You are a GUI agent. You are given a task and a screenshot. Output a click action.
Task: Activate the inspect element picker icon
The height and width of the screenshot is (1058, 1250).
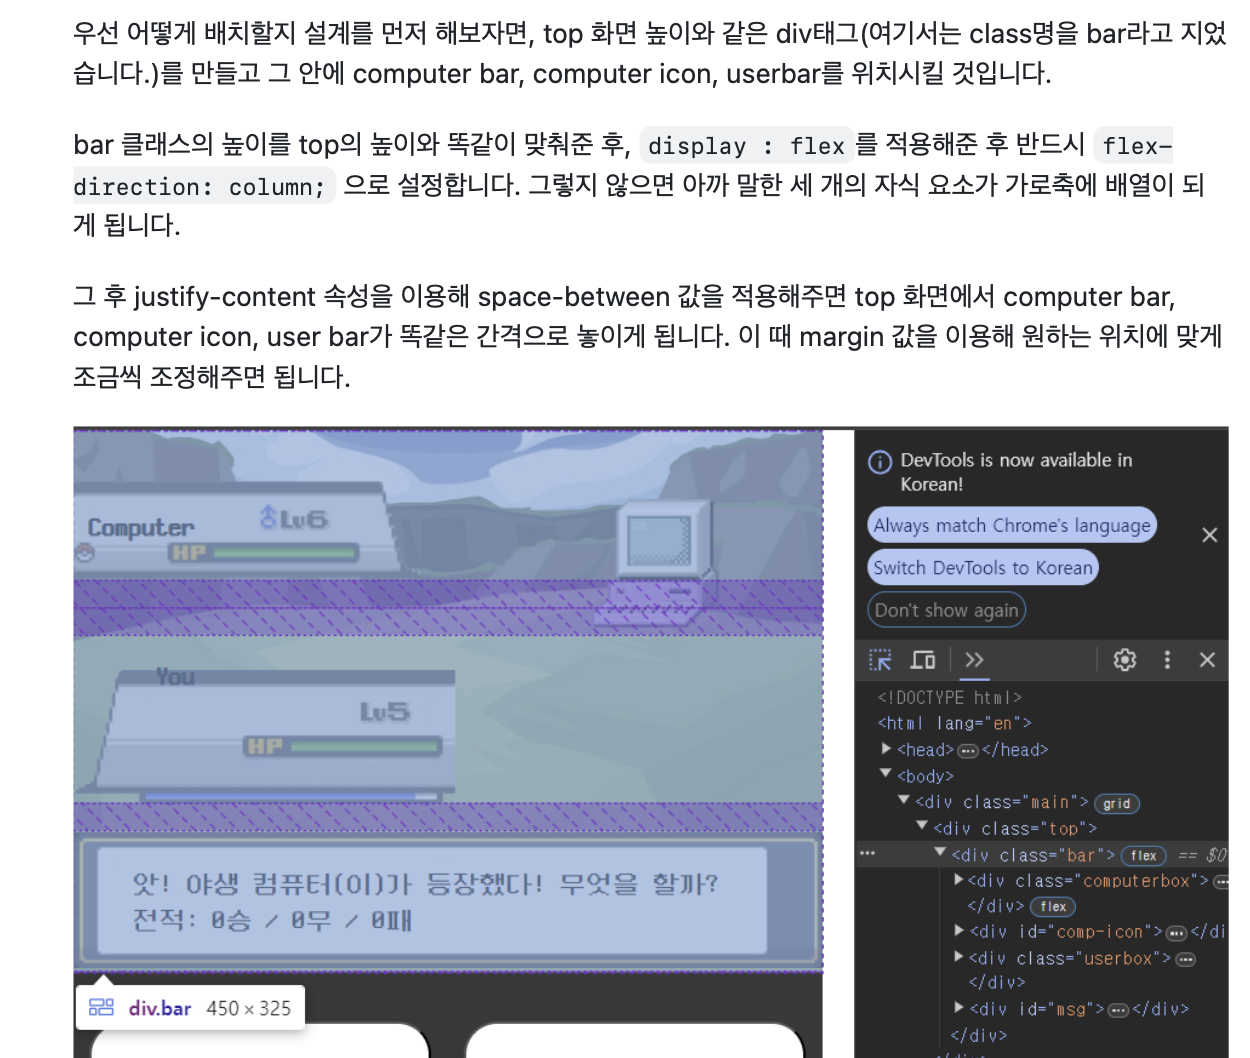(x=880, y=660)
